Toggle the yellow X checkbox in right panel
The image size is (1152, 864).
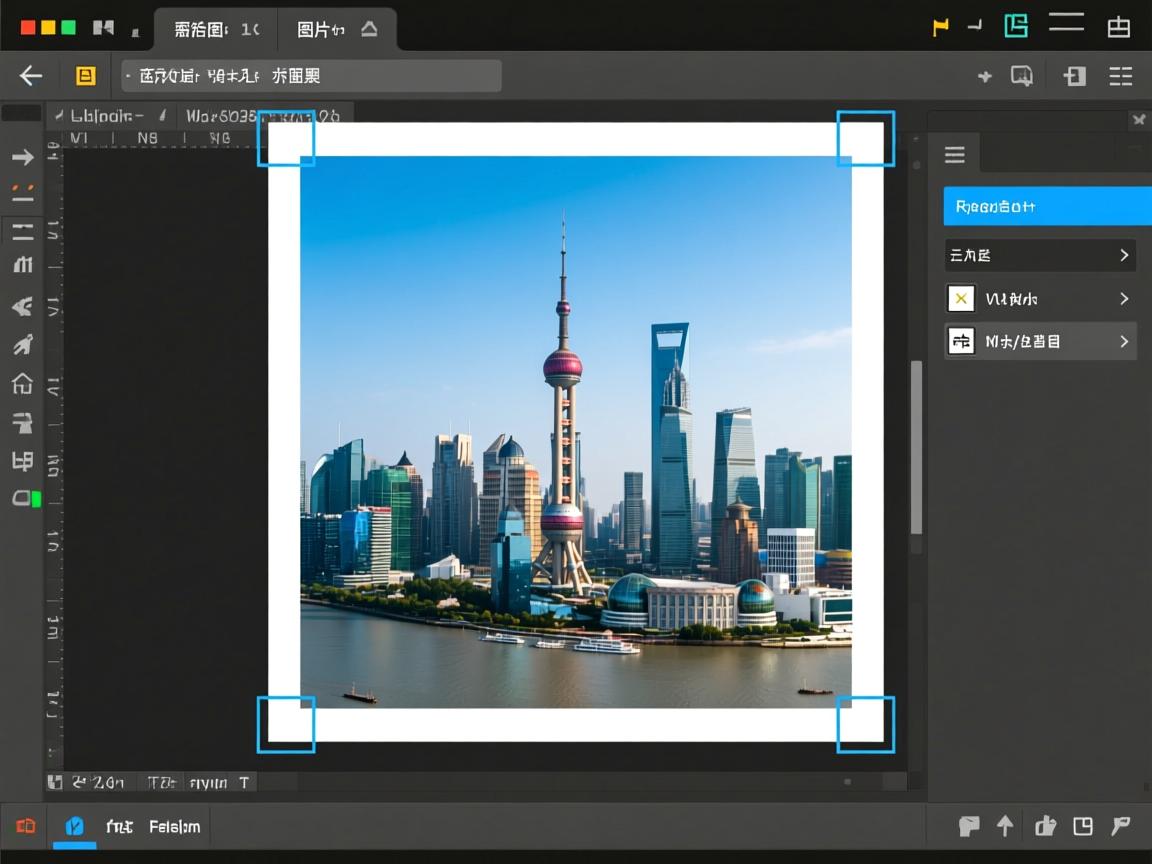coord(961,298)
